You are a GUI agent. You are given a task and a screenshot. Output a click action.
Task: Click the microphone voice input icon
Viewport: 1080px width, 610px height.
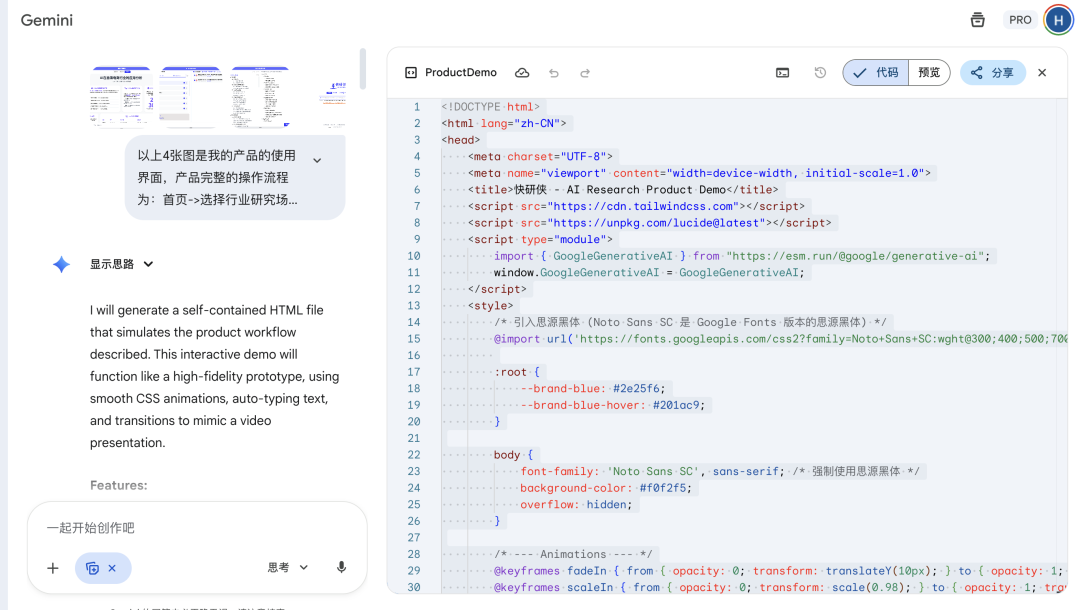pyautogui.click(x=341, y=567)
